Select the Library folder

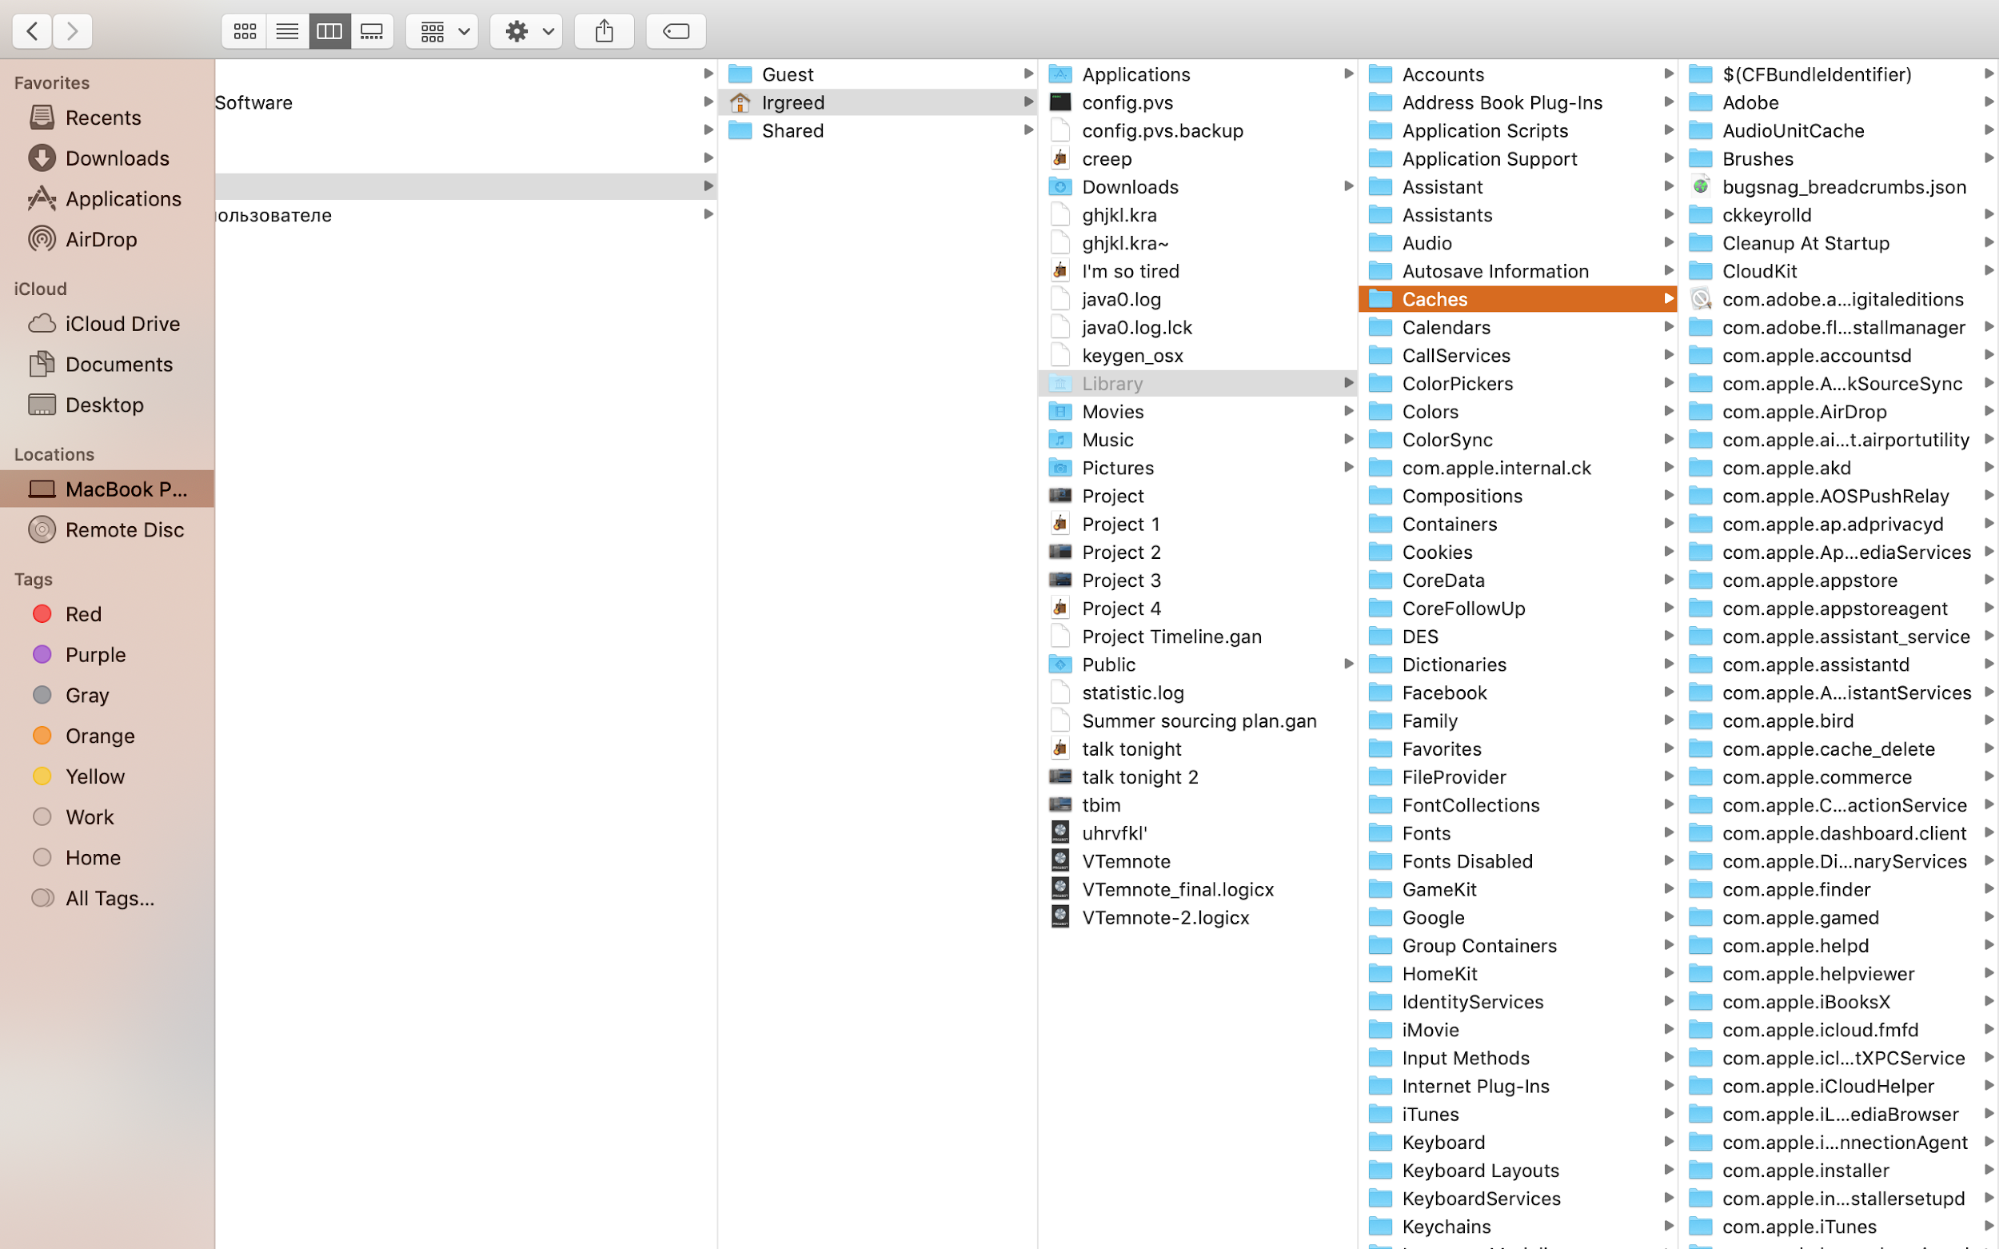[1198, 383]
